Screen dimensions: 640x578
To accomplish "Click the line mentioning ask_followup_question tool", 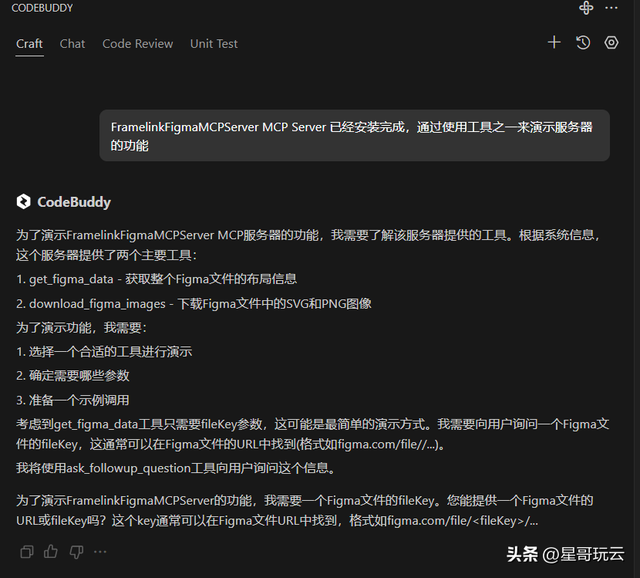I will coord(176,468).
